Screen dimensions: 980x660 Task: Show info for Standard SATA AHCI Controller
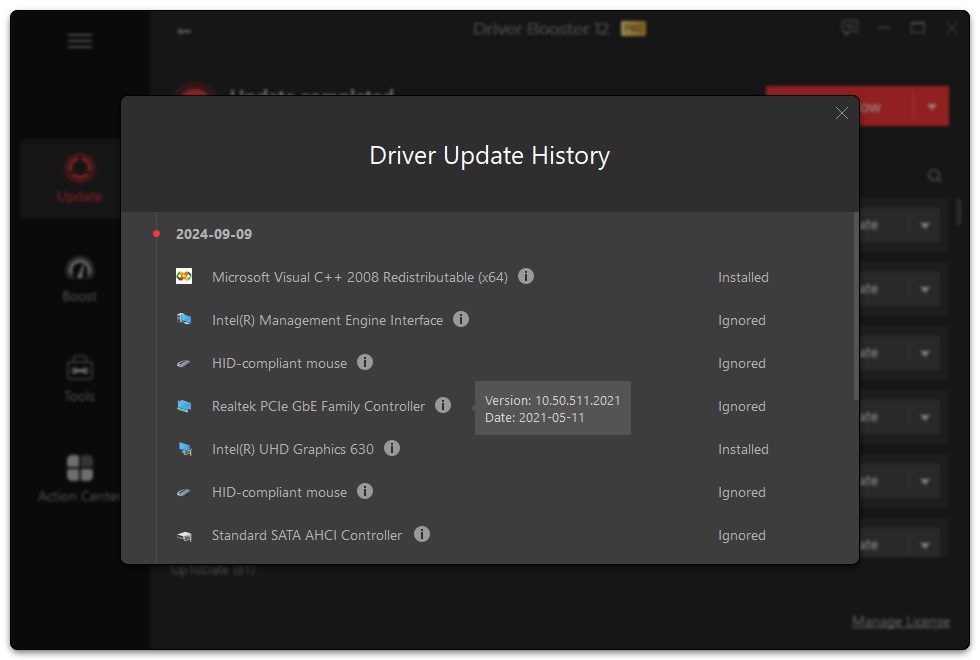coord(422,534)
